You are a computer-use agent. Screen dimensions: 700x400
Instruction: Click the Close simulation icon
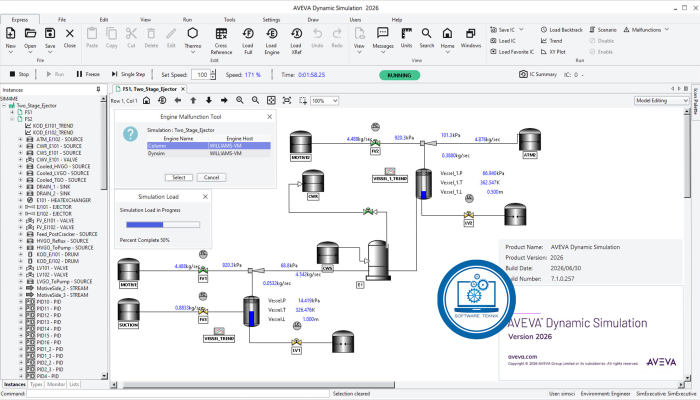click(70, 33)
